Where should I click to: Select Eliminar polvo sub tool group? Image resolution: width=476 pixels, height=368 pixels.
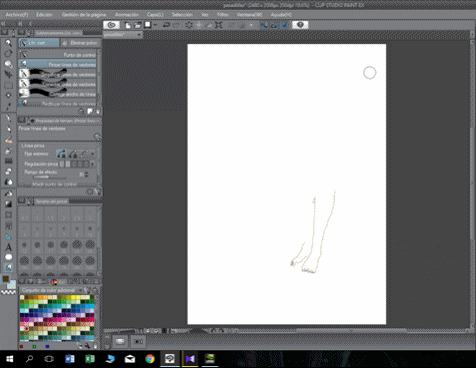click(x=80, y=43)
